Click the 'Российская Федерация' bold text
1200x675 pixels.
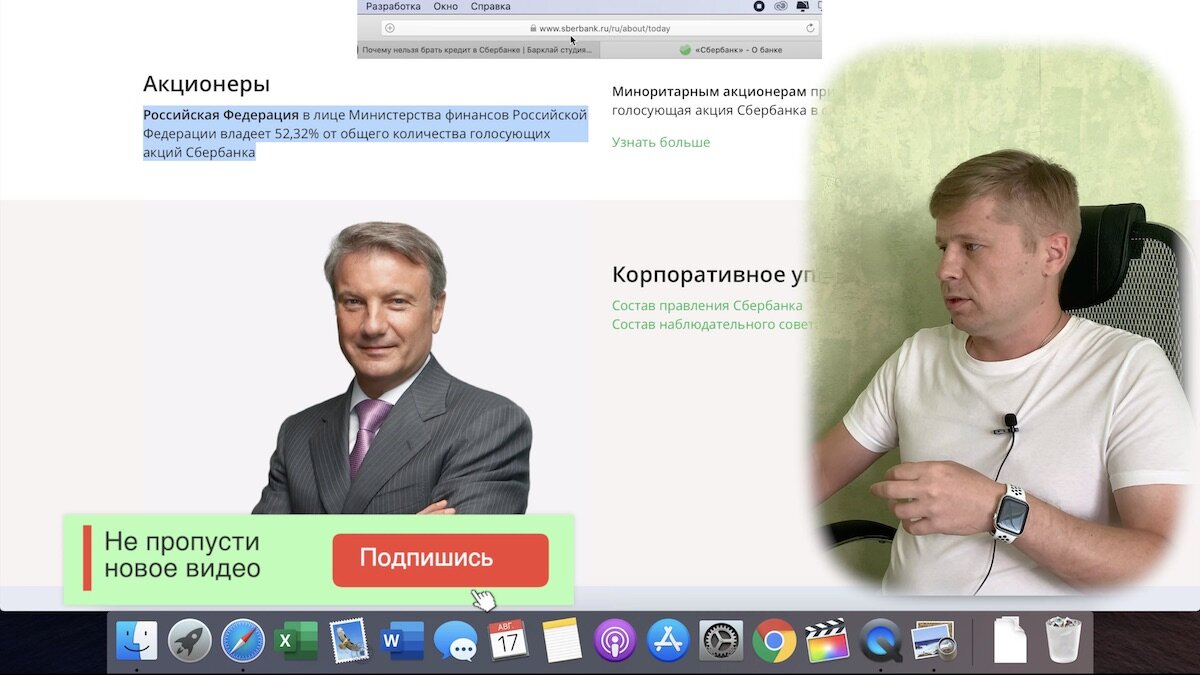pos(221,114)
